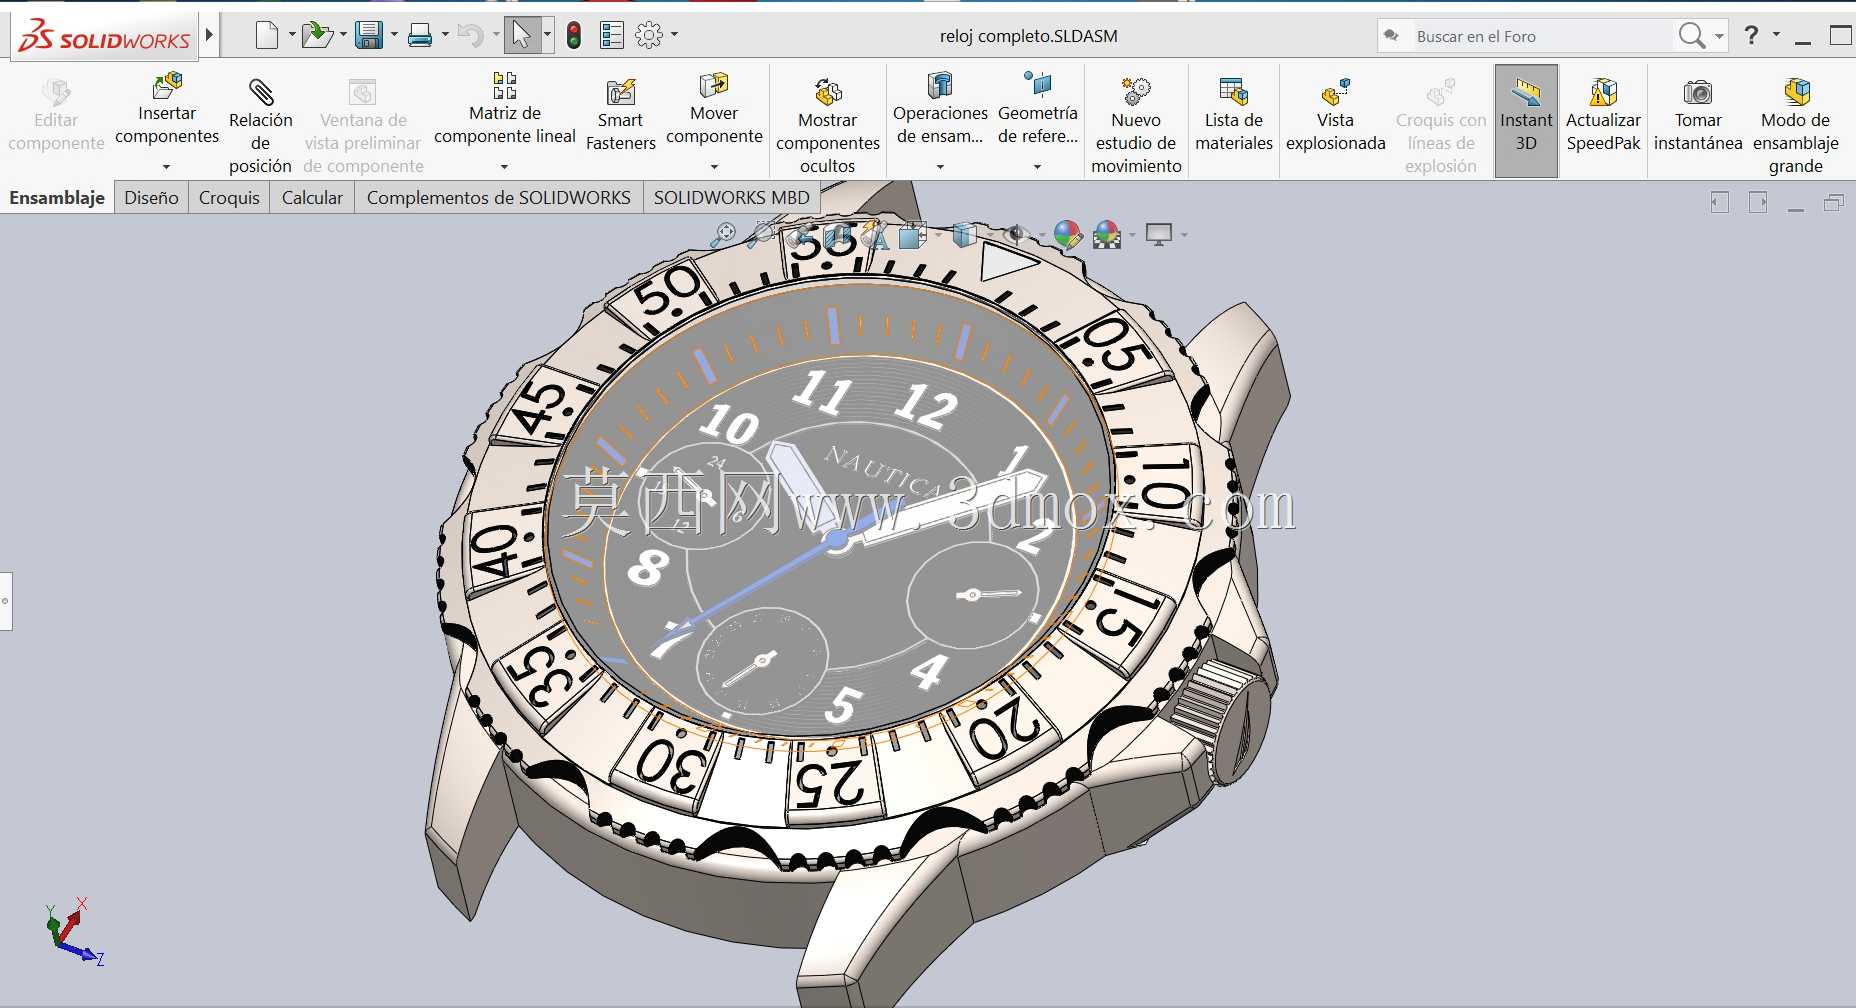1856x1008 pixels.
Task: Click the Print icon in the top toolbar
Action: pyautogui.click(x=420, y=36)
